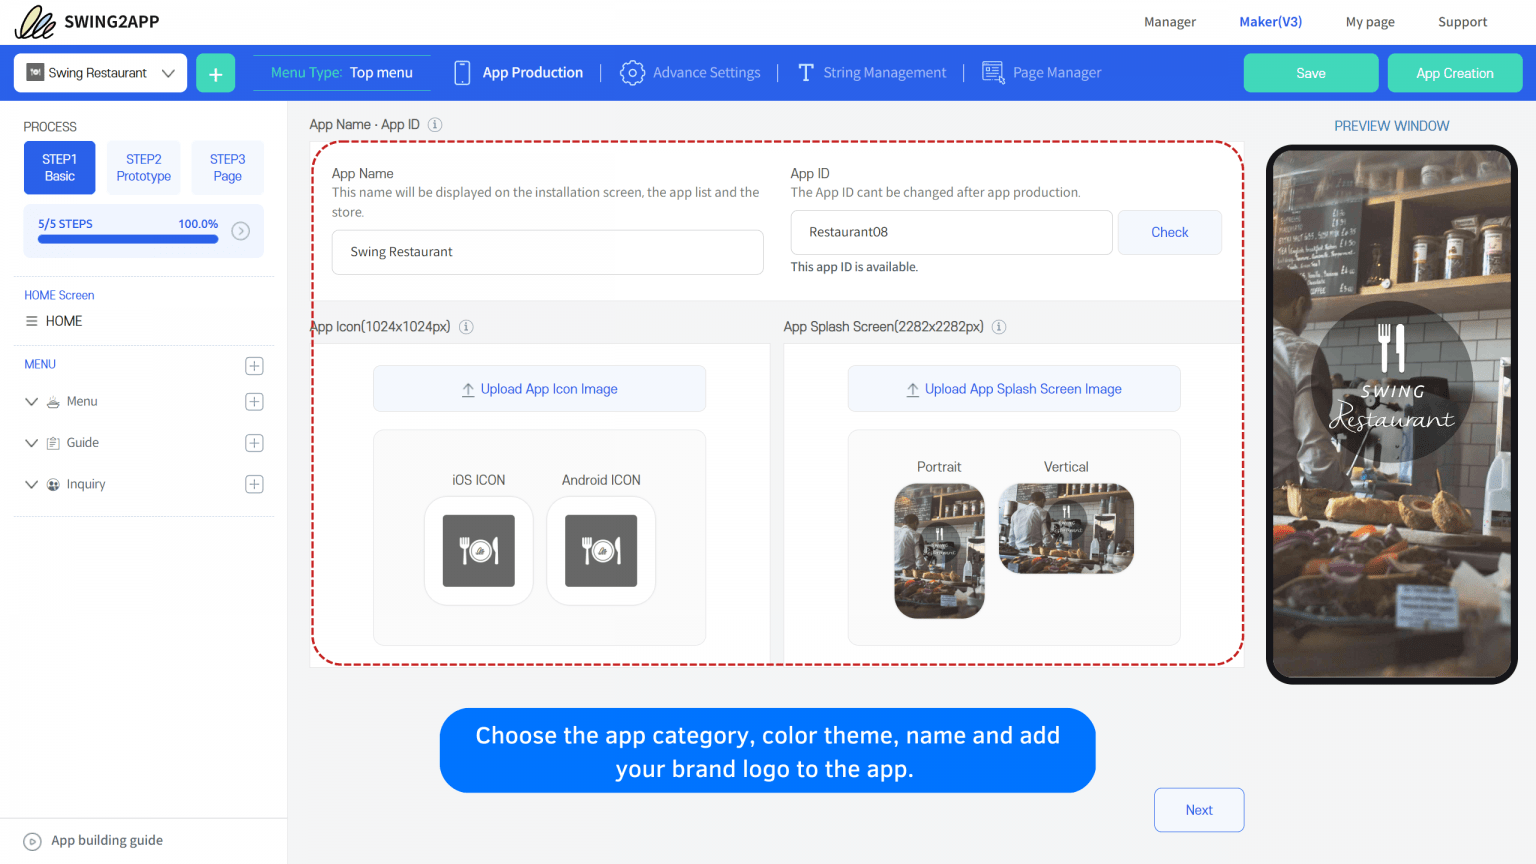Image resolution: width=1536 pixels, height=864 pixels.
Task: Click the App Name input field
Action: [547, 252]
